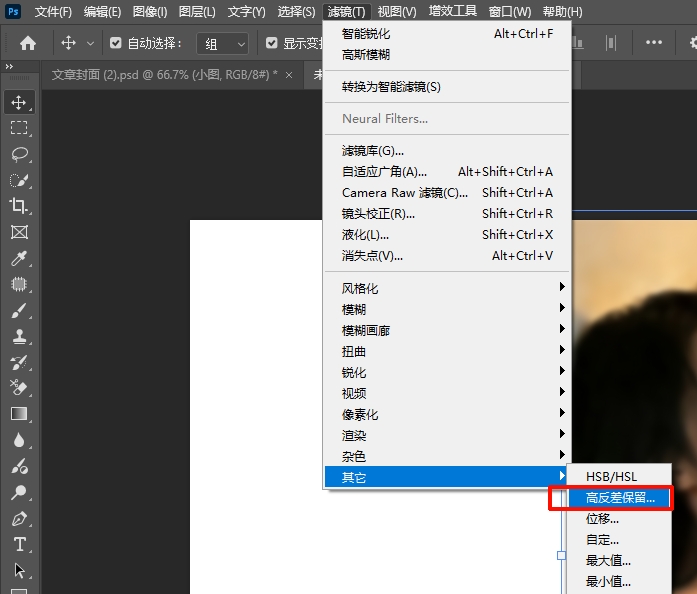This screenshot has width=697, height=594.
Task: Open the 组 auto-select dropdown
Action: [x=225, y=43]
